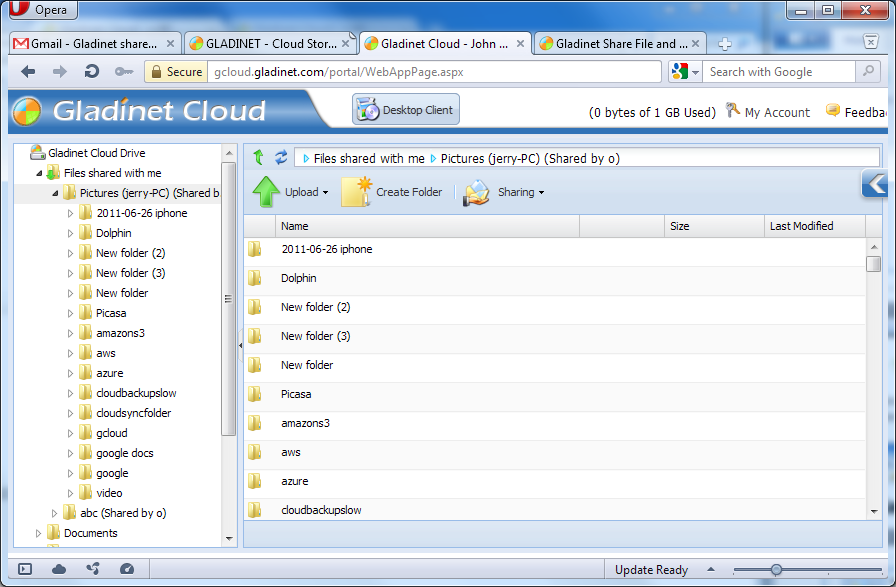Screen dimensions: 896x587
Task: Click the Search with Google field
Action: click(778, 72)
